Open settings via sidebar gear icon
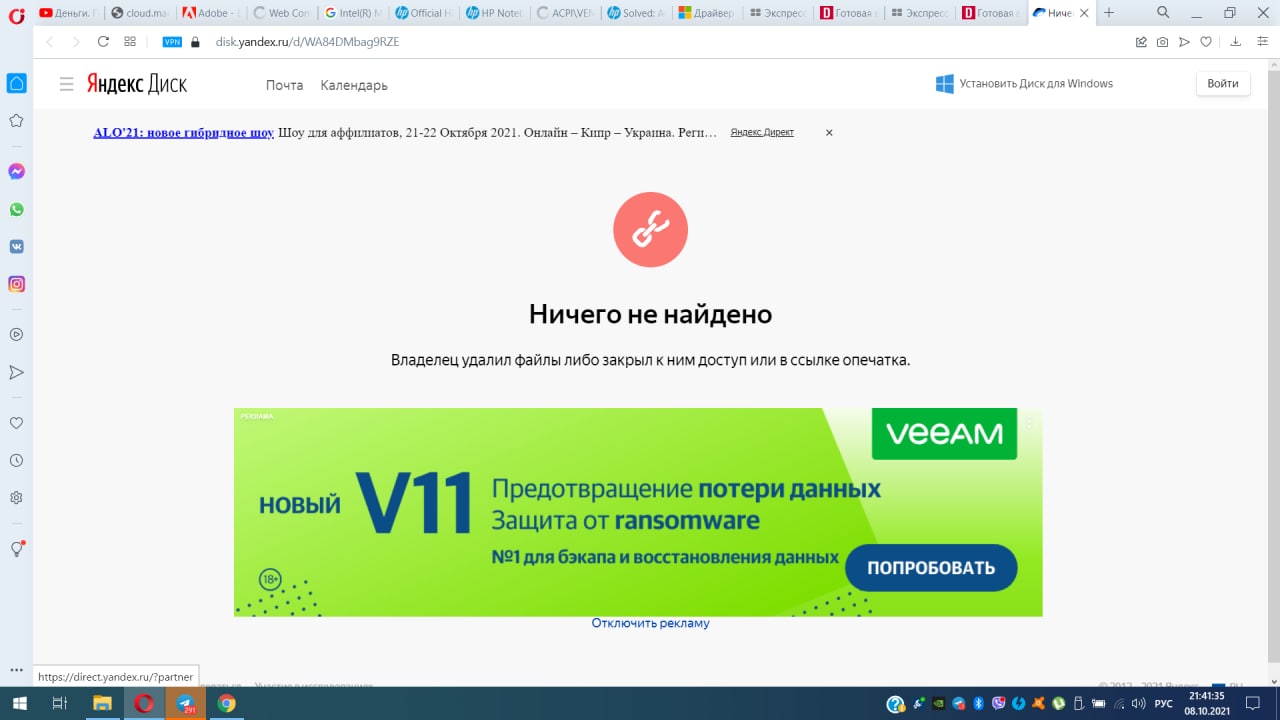This screenshot has width=1280, height=720. (x=16, y=498)
